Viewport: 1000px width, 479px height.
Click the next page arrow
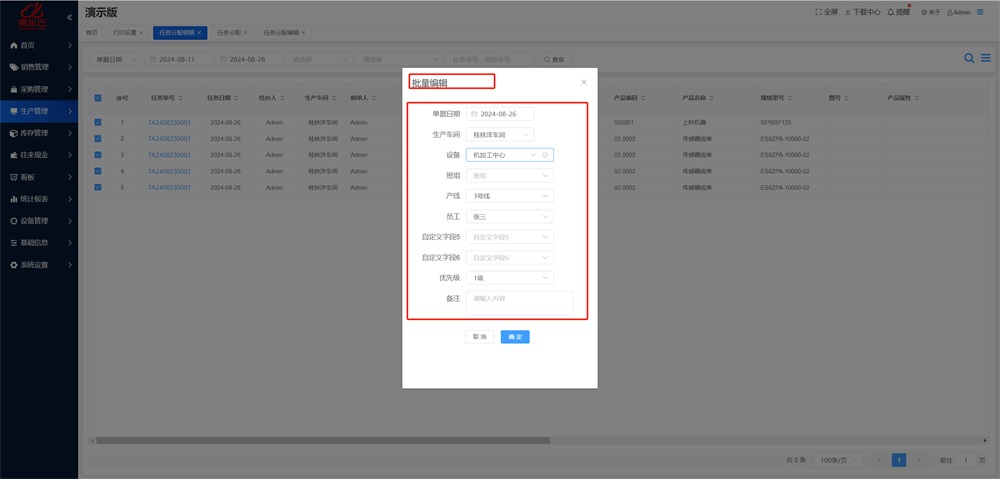[918, 460]
